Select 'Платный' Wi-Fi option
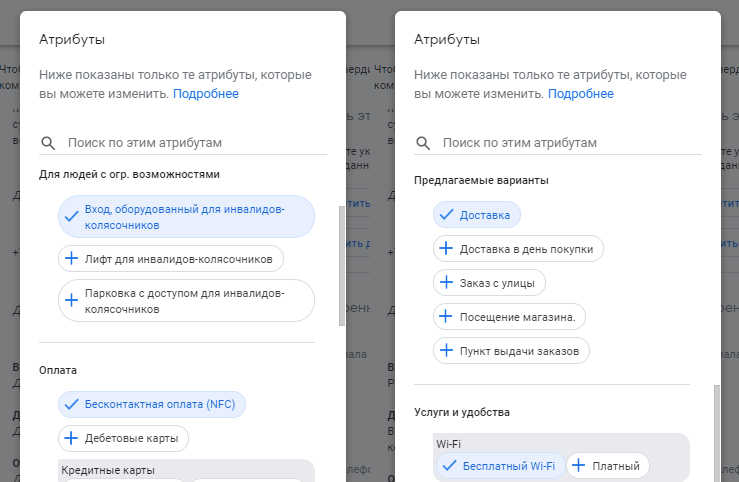The width and height of the screenshot is (739, 482). (608, 466)
